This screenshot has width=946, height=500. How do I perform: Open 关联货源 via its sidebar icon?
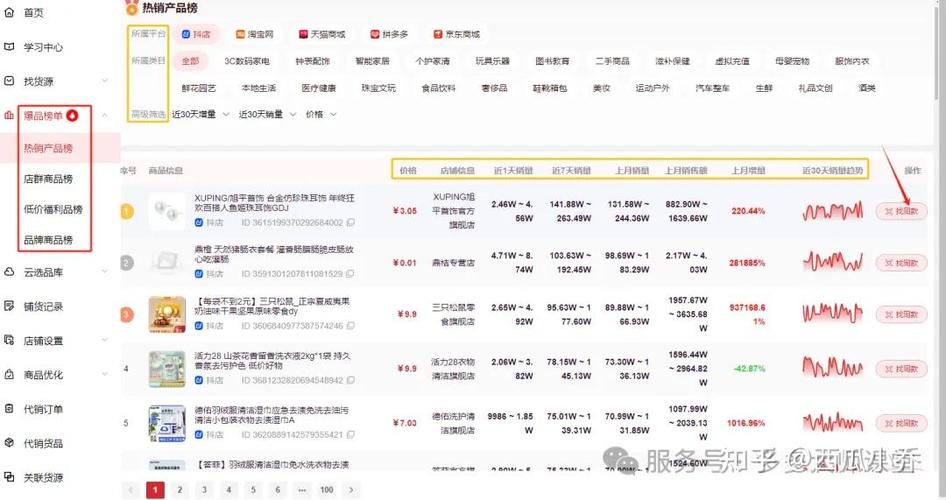point(9,476)
